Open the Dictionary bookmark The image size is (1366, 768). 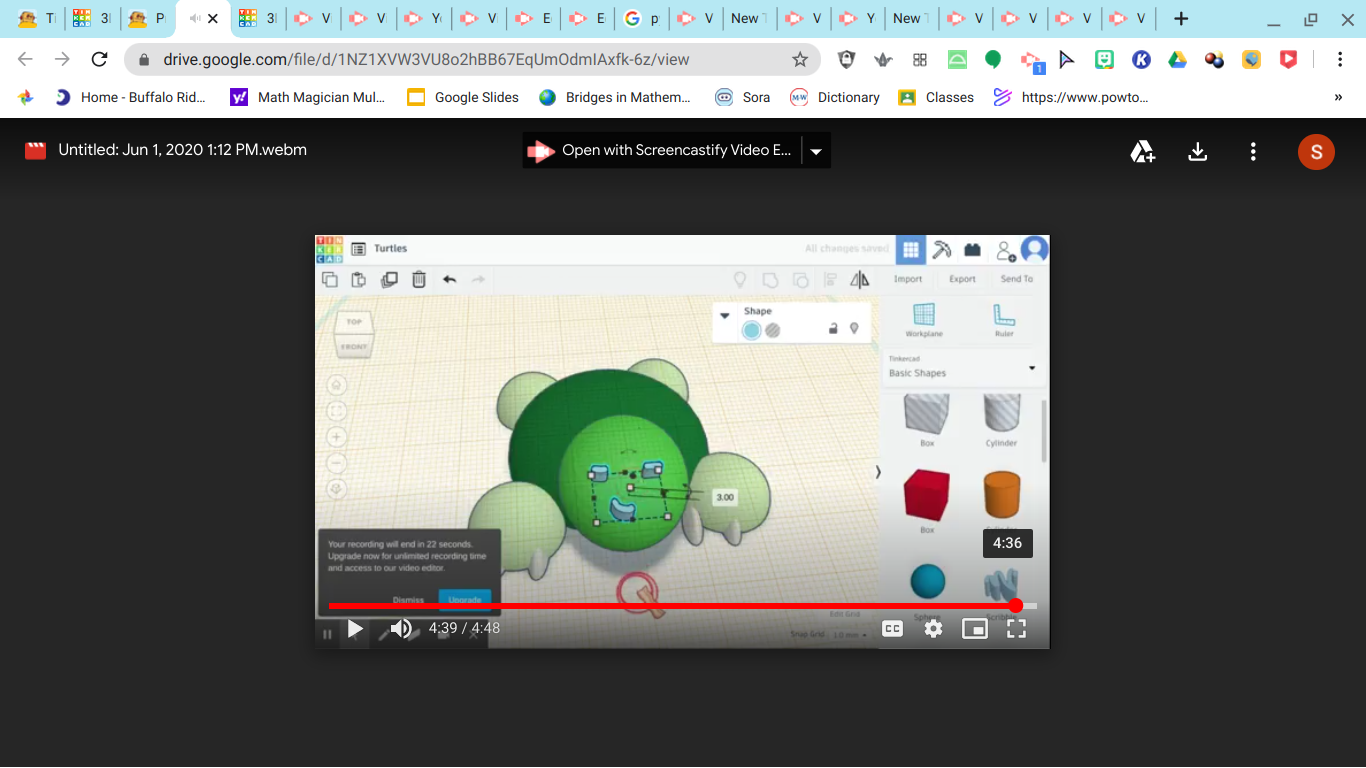click(x=835, y=97)
